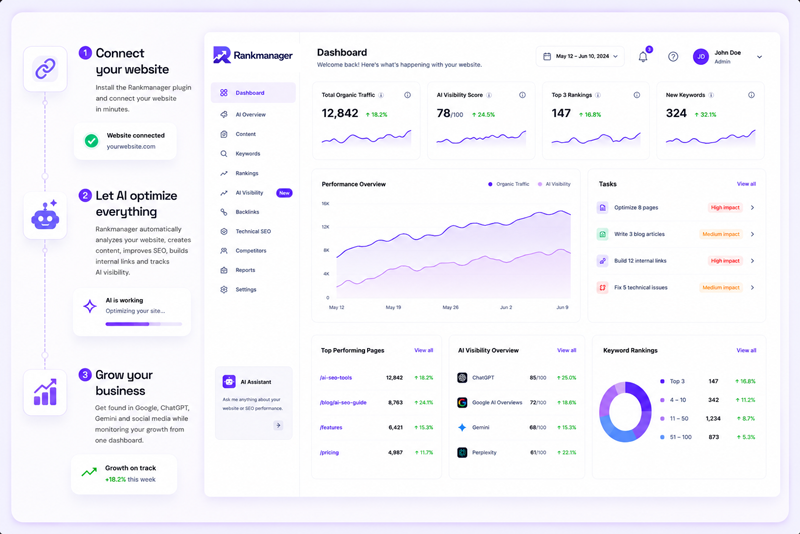Open info icon on Total Organic Traffic card

[x=407, y=95]
